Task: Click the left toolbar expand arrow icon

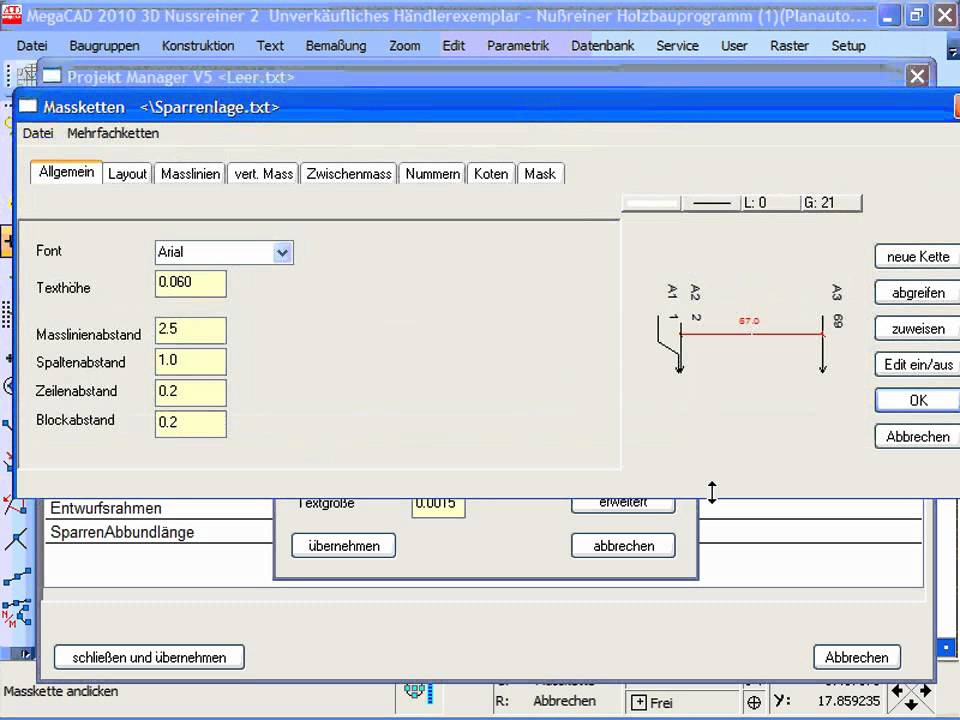Action: [x=26, y=654]
